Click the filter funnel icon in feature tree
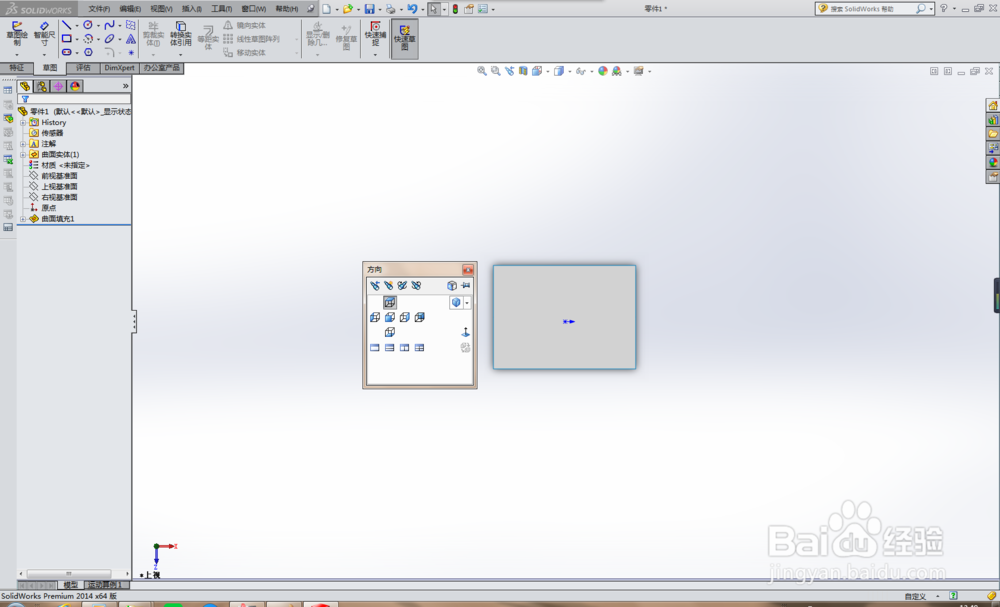 pos(25,99)
